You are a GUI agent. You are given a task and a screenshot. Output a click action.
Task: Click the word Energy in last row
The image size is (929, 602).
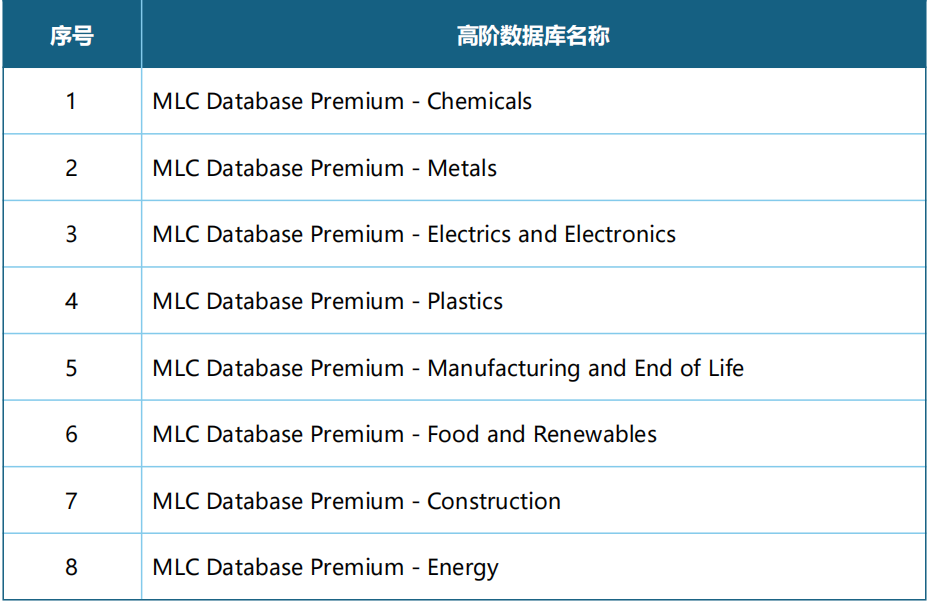tap(463, 569)
